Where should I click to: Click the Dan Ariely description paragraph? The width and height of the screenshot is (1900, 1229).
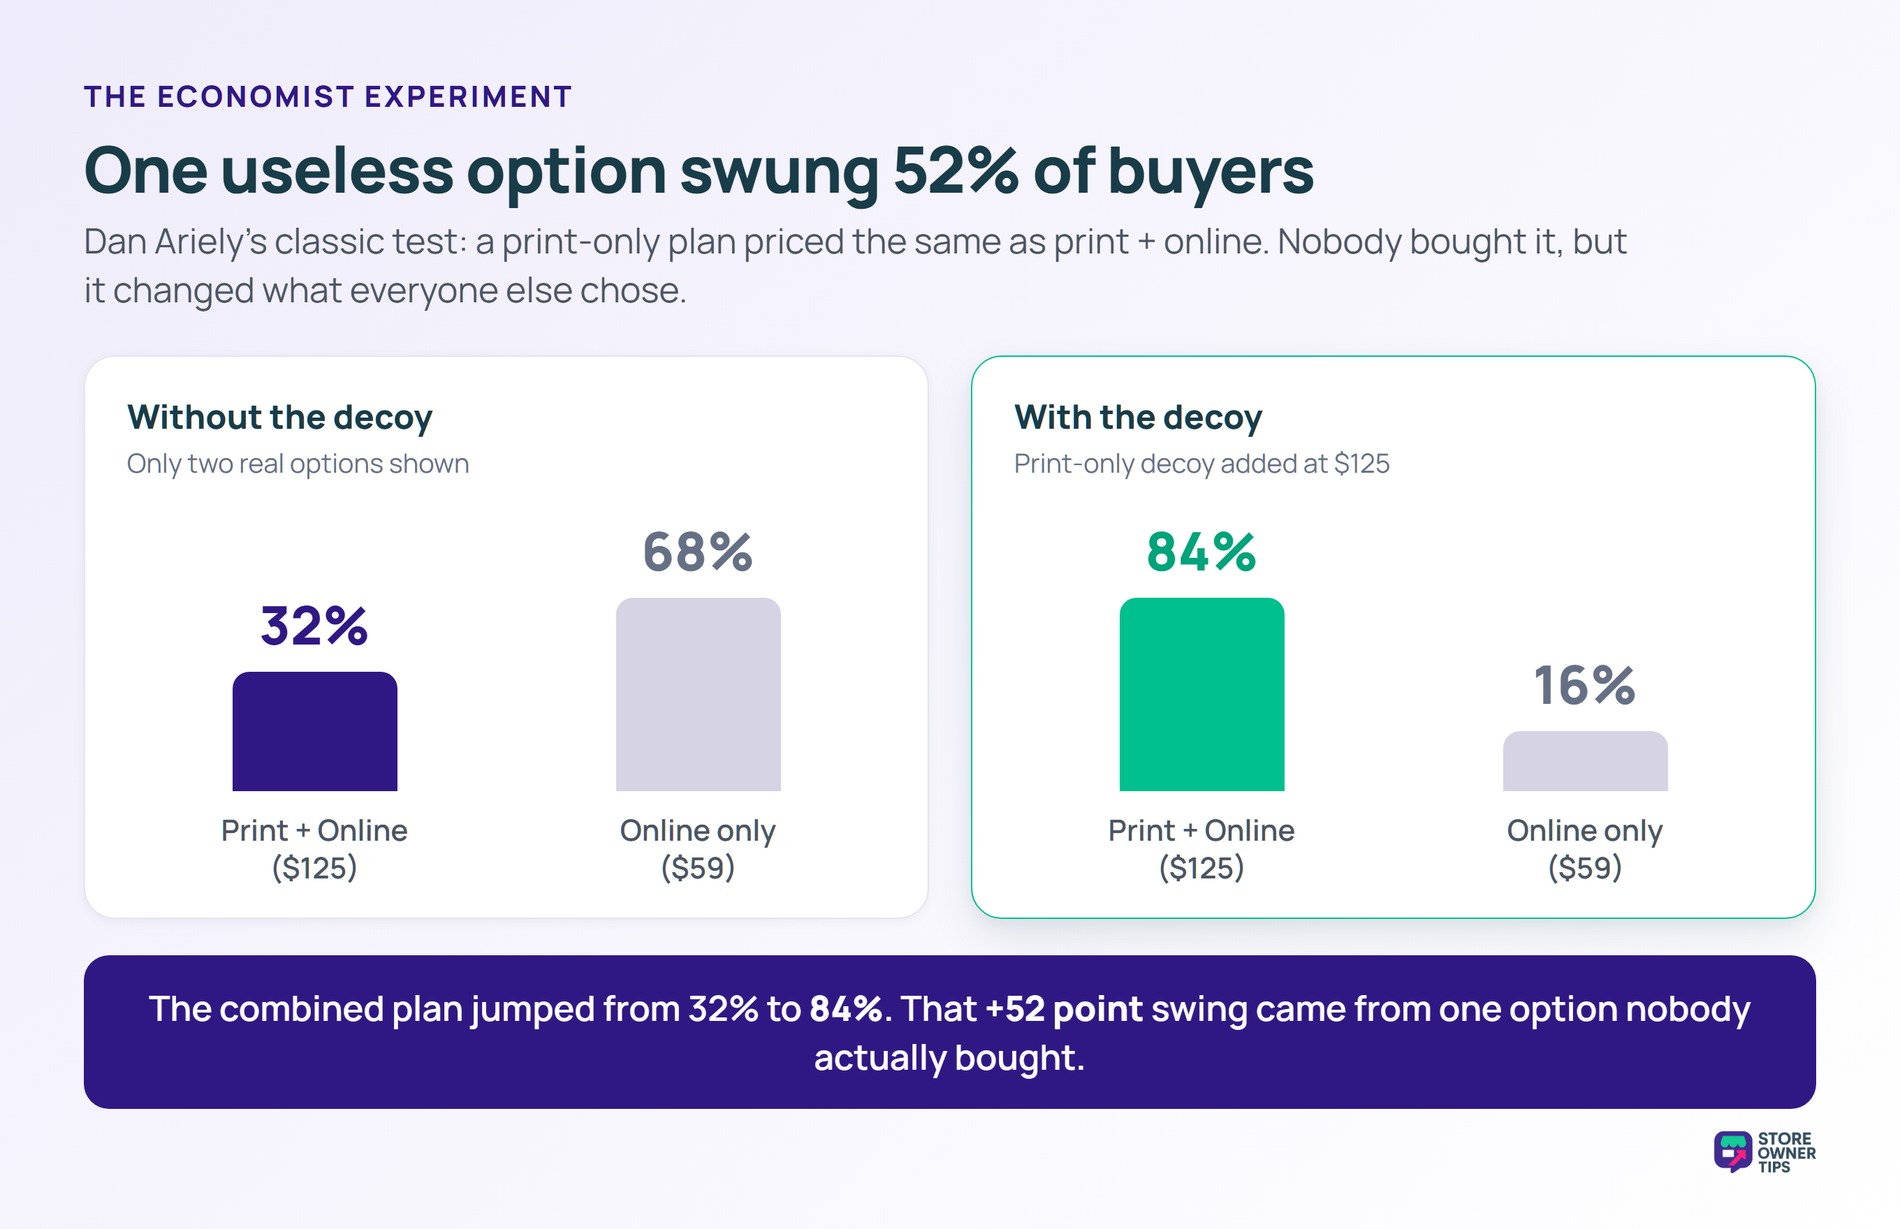pos(855,266)
